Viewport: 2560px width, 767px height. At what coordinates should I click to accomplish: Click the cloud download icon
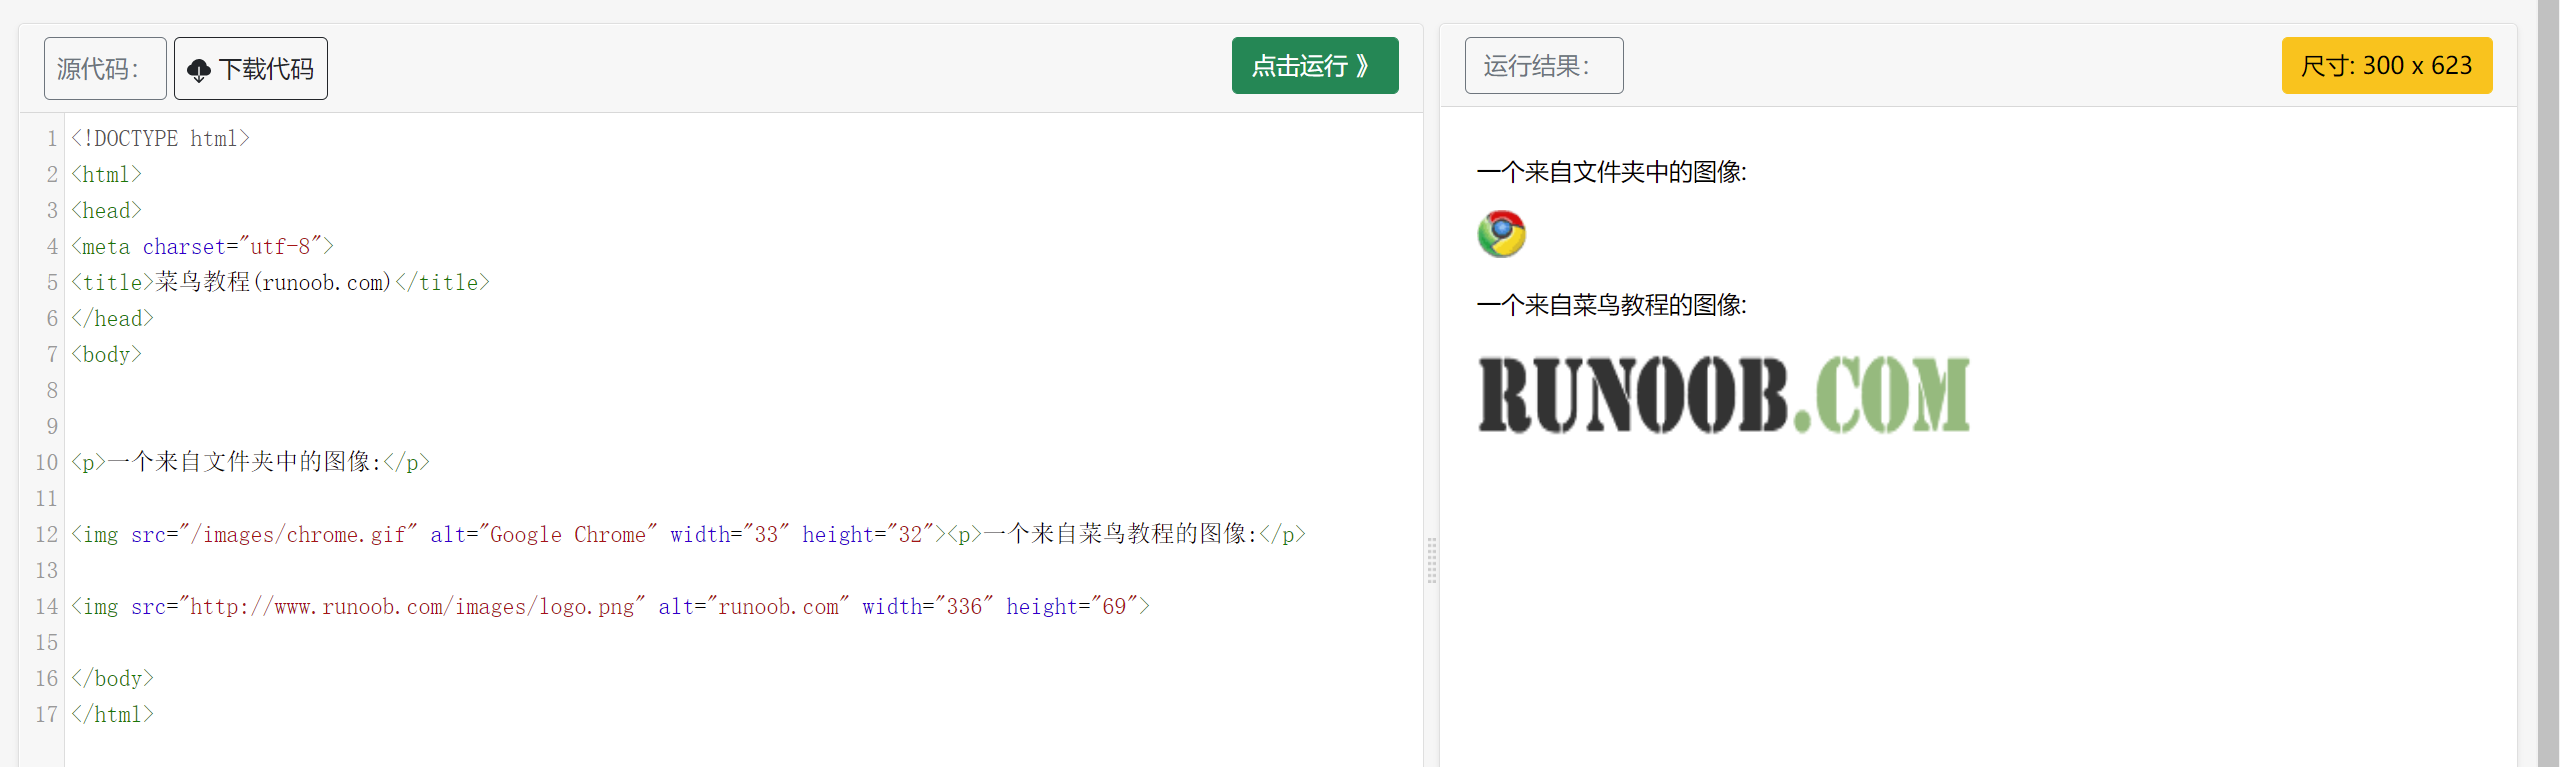tap(199, 70)
